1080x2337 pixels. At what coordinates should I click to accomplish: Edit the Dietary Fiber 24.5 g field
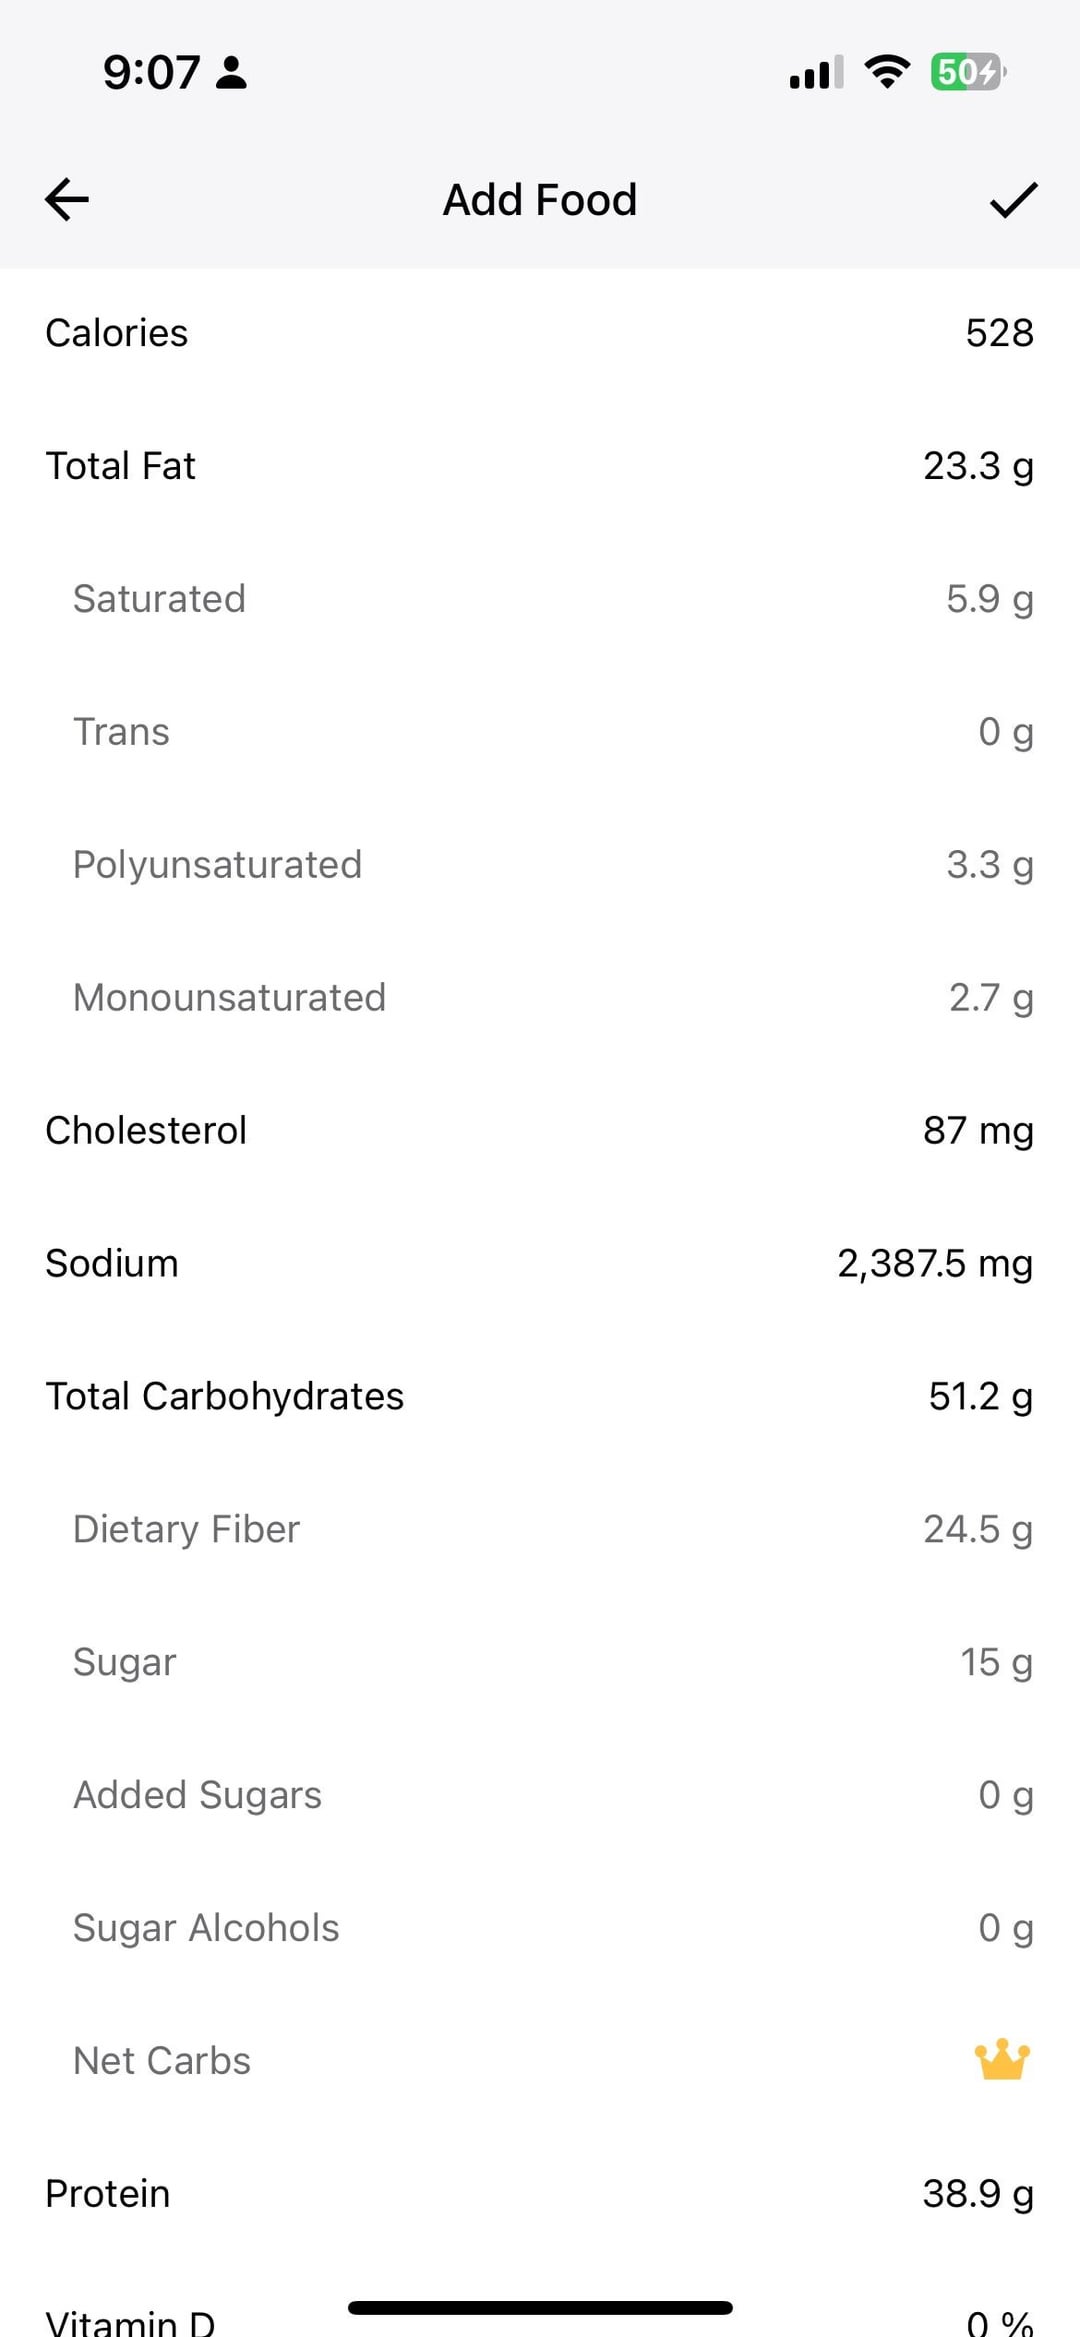977,1530
